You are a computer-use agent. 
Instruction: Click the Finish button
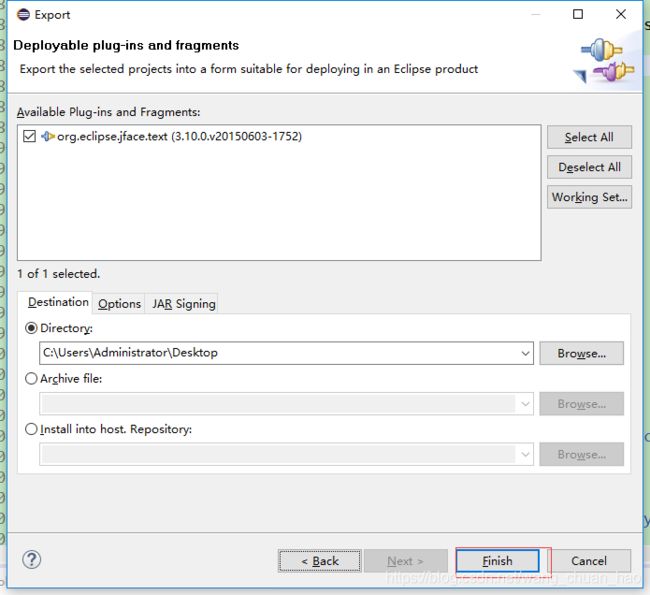pyautogui.click(x=497, y=561)
